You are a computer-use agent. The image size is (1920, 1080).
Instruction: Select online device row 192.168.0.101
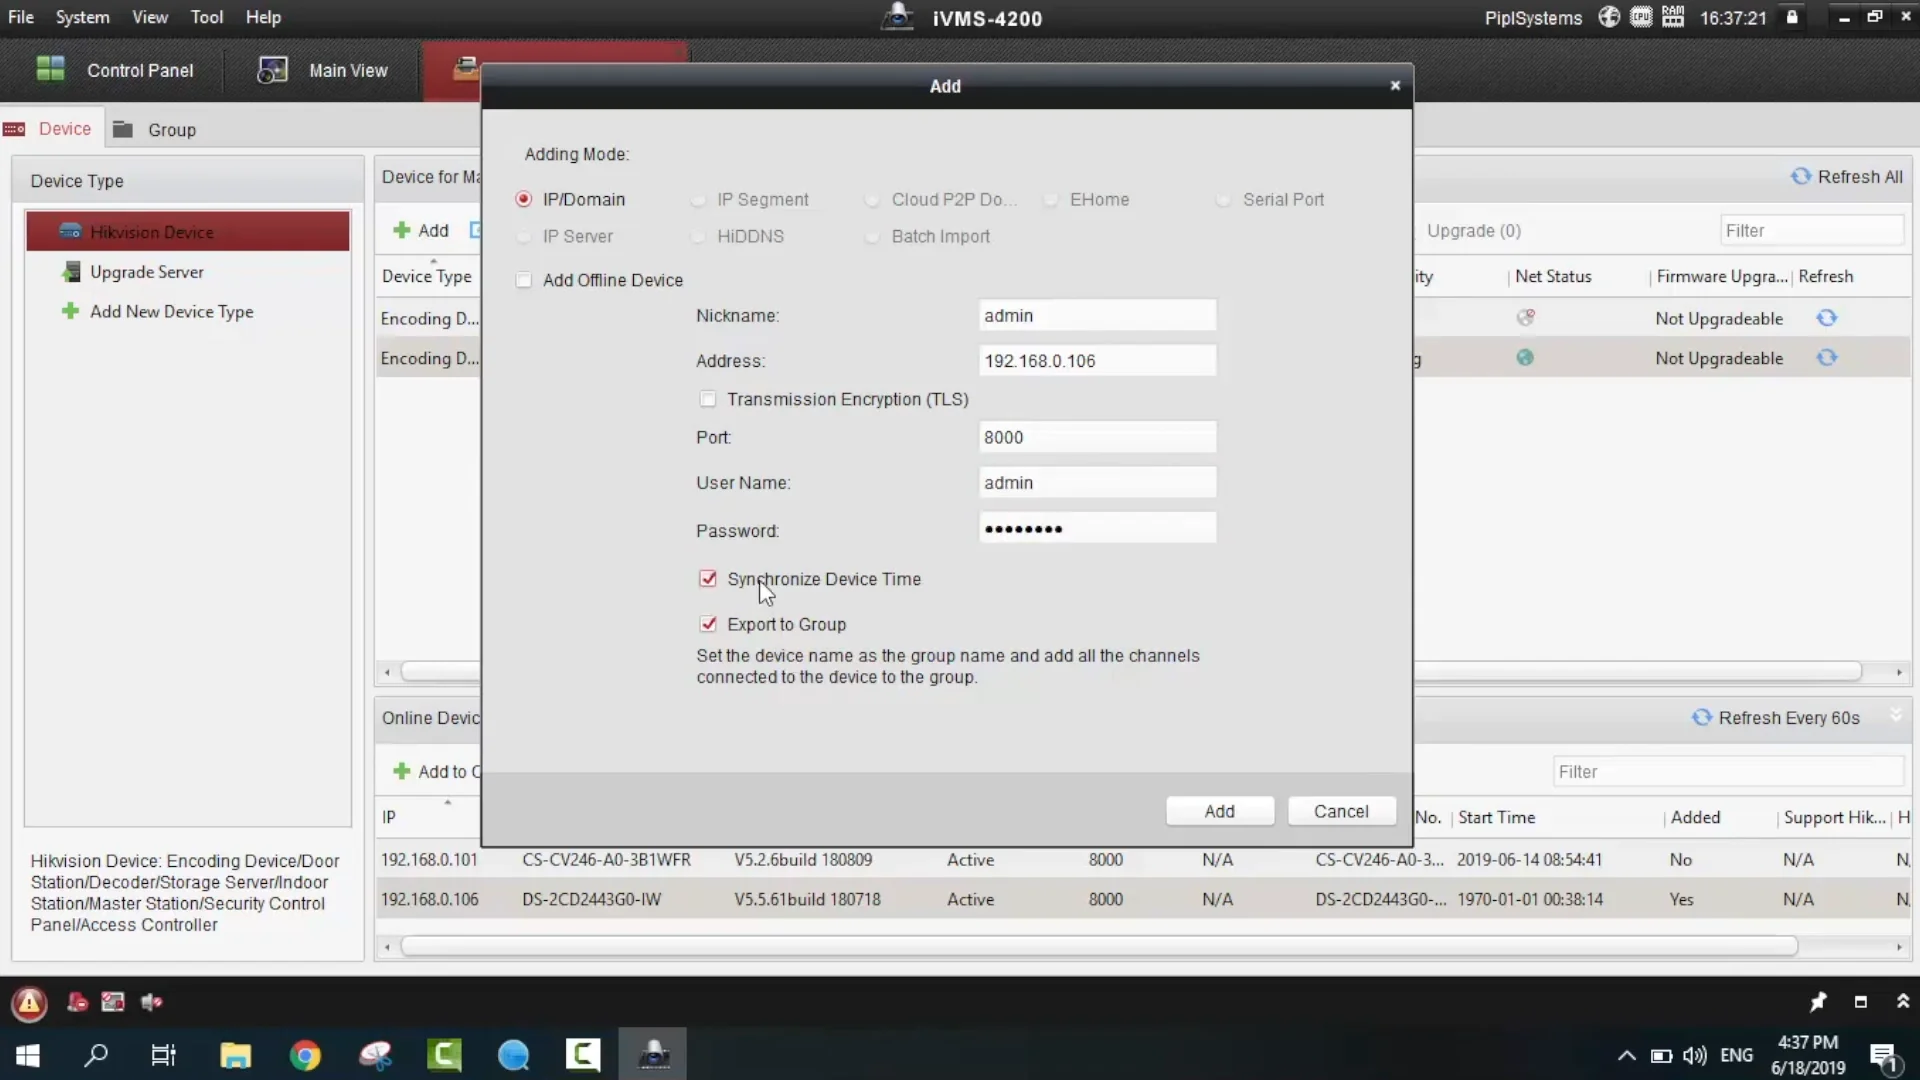coord(1142,860)
